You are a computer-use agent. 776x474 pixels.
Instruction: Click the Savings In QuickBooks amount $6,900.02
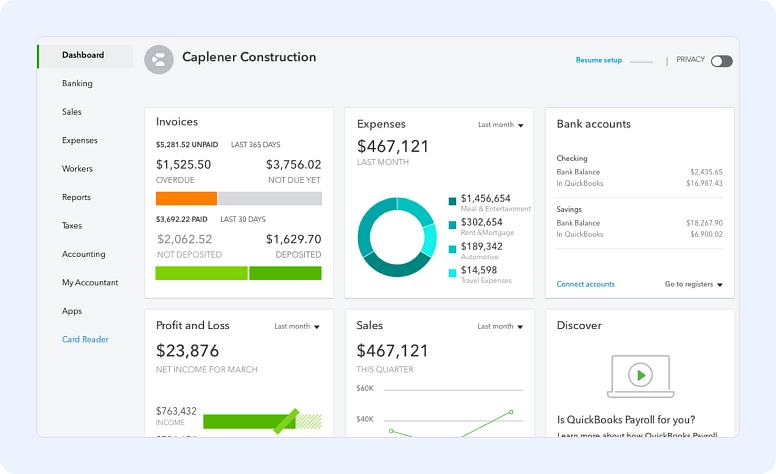(706, 235)
